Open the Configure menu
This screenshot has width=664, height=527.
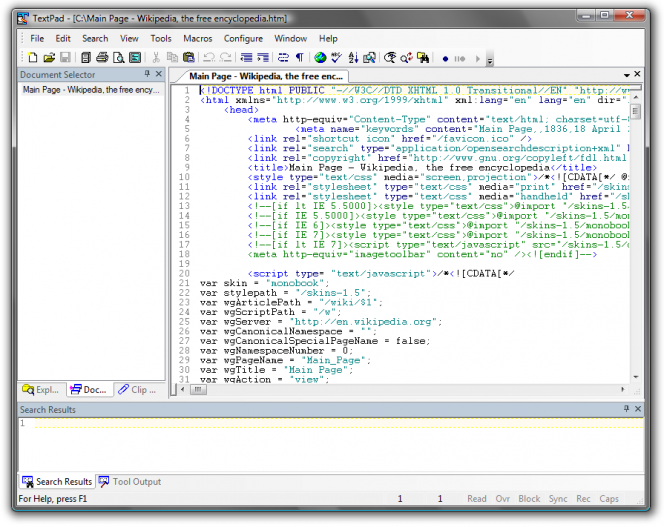[243, 38]
